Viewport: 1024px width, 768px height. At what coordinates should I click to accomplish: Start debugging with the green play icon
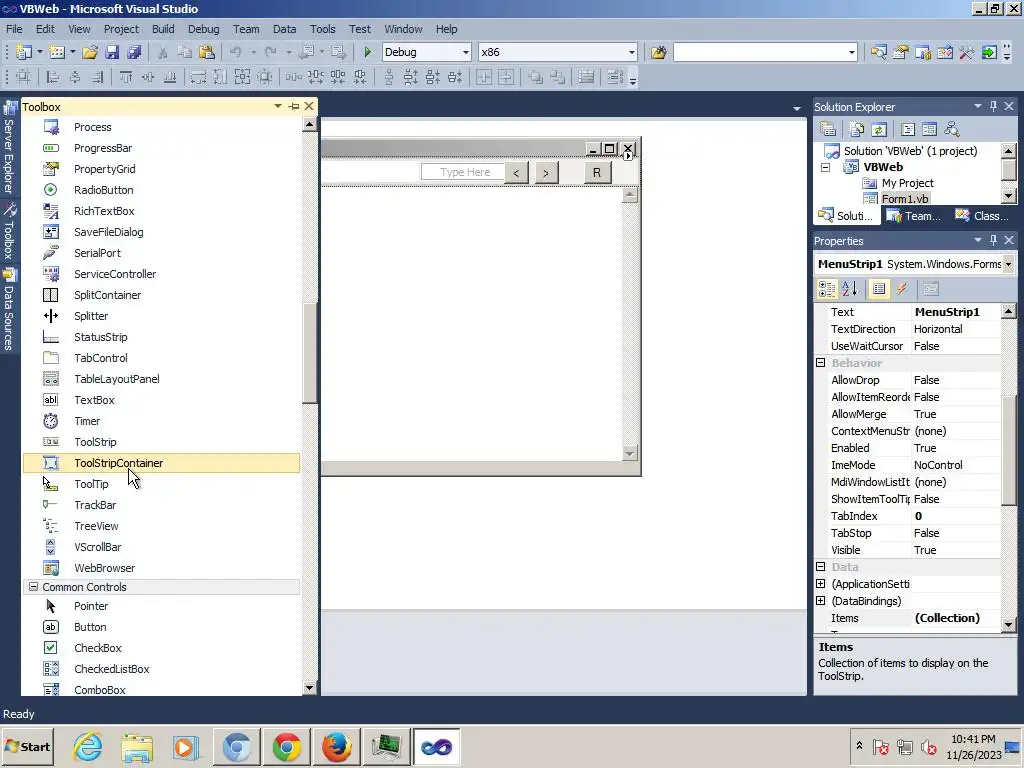click(367, 52)
